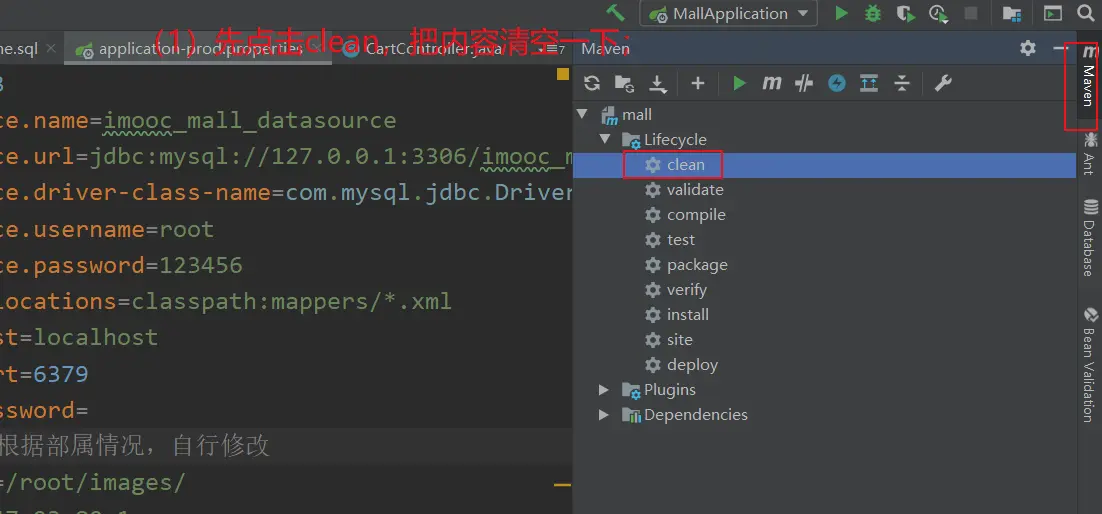Select the install lifecycle goal

(688, 315)
